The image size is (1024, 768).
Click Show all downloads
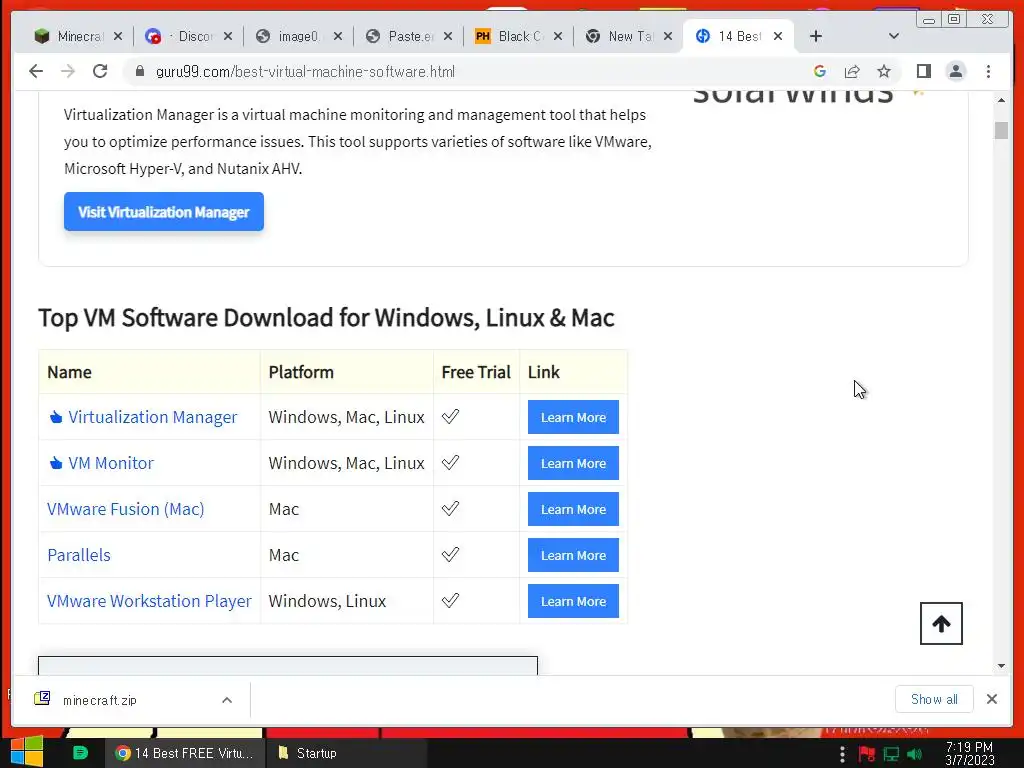pyautogui.click(x=934, y=699)
